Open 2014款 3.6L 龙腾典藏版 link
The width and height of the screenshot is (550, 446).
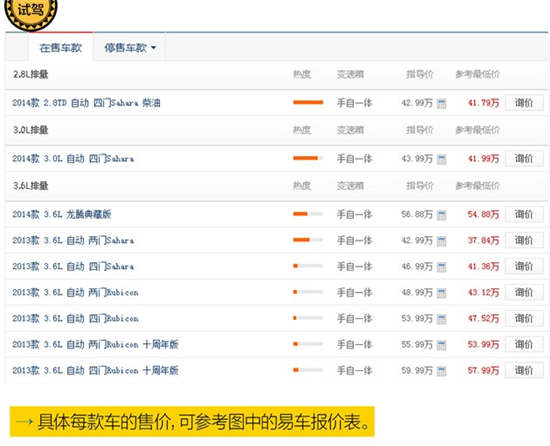pyautogui.click(x=62, y=214)
